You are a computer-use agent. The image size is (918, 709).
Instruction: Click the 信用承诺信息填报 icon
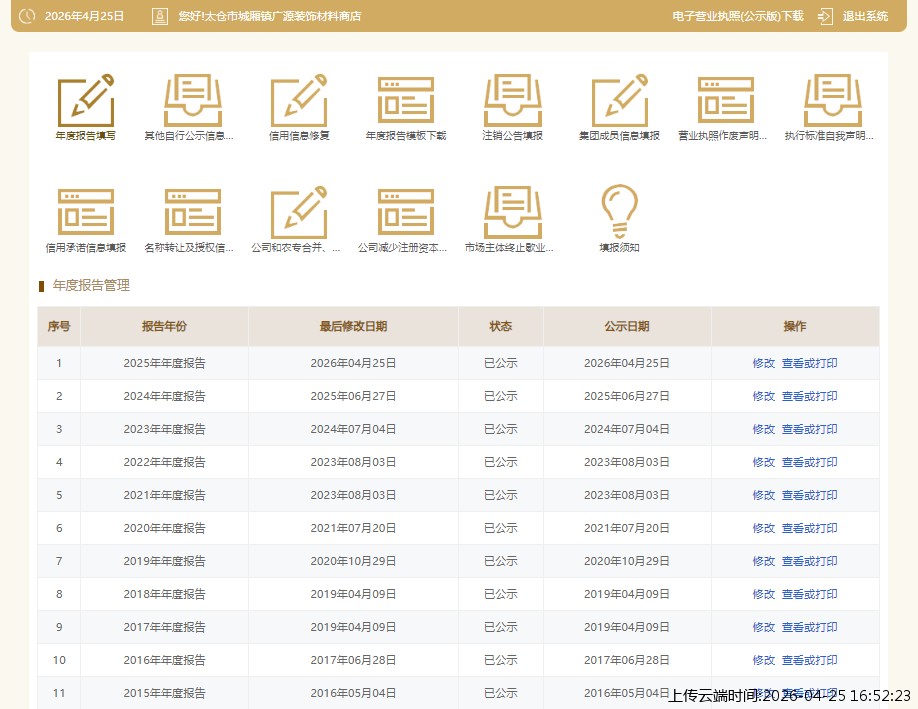[x=85, y=213]
